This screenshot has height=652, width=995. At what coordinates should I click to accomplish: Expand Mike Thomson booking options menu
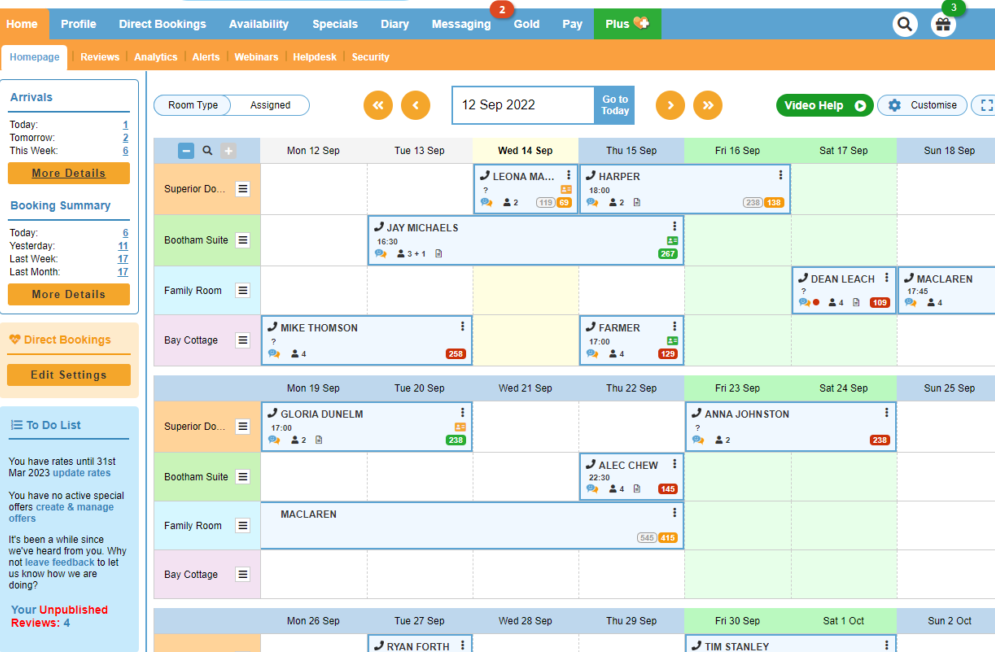(x=462, y=326)
